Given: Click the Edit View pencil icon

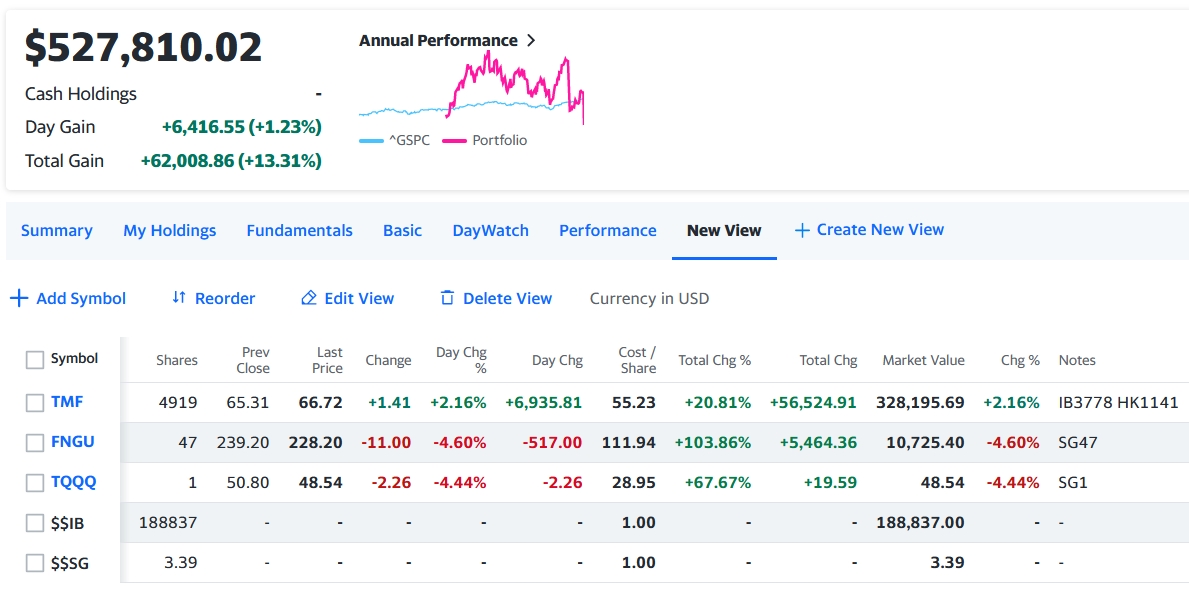Looking at the screenshot, I should point(309,298).
